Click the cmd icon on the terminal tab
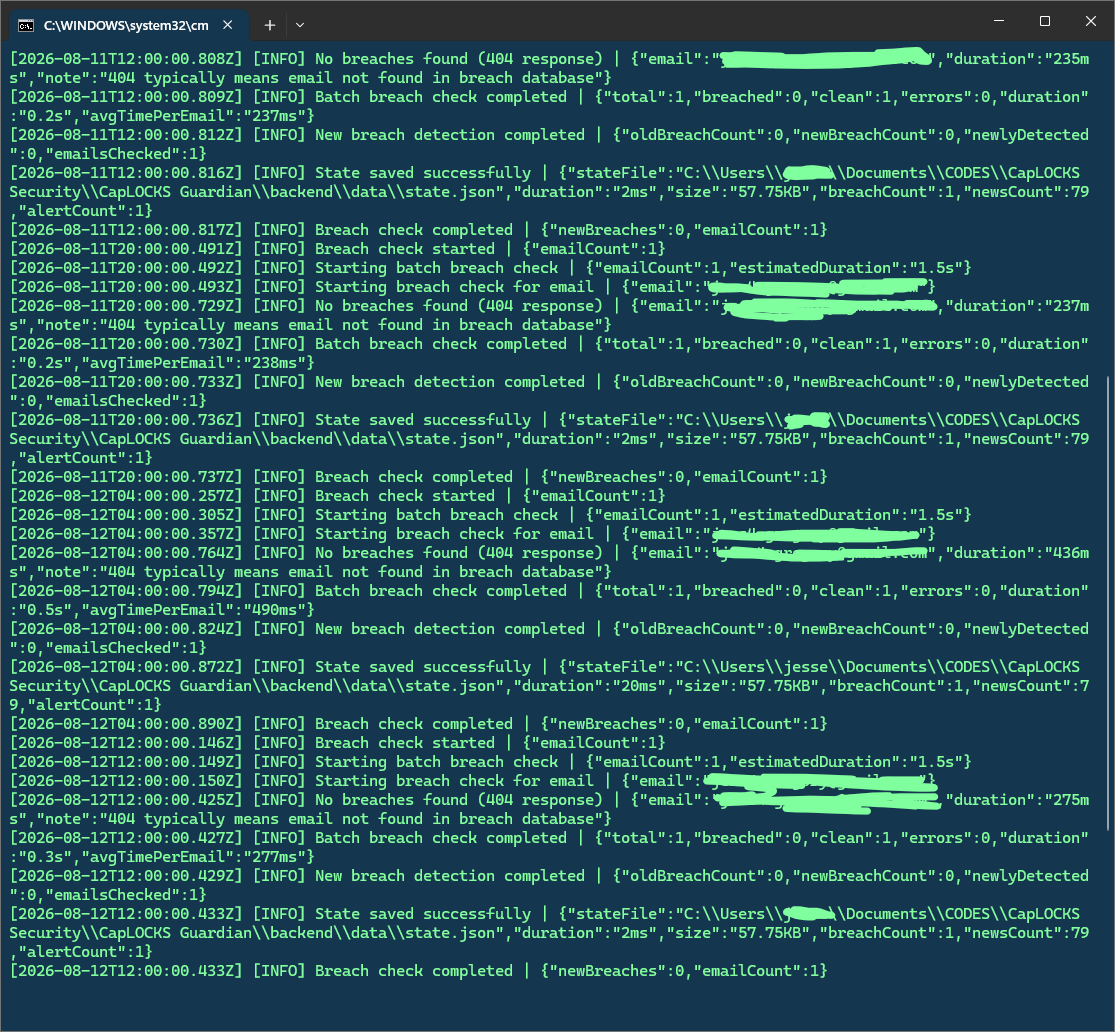This screenshot has height=1032, width=1115. click(26, 26)
